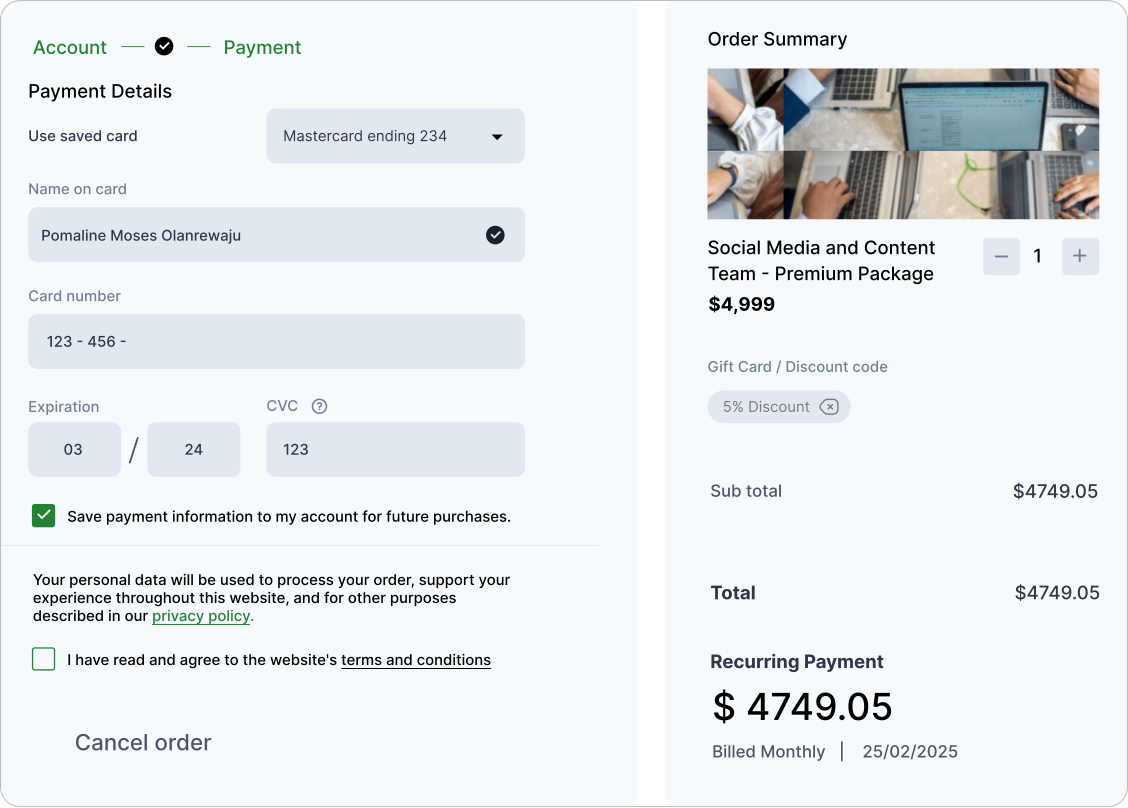This screenshot has height=808, width=1128.
Task: Focus the Card number input field
Action: (276, 342)
